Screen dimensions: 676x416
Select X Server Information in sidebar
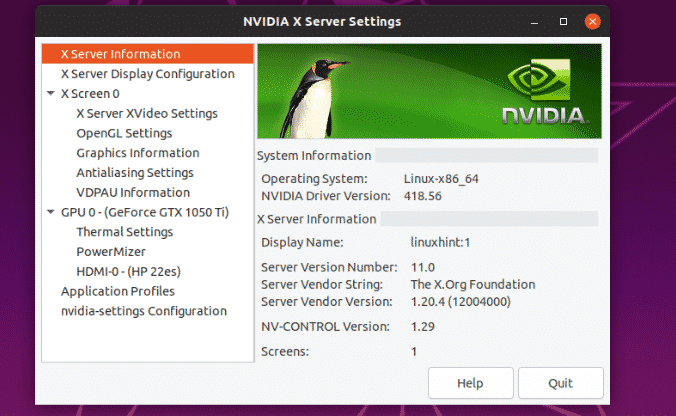(120, 54)
